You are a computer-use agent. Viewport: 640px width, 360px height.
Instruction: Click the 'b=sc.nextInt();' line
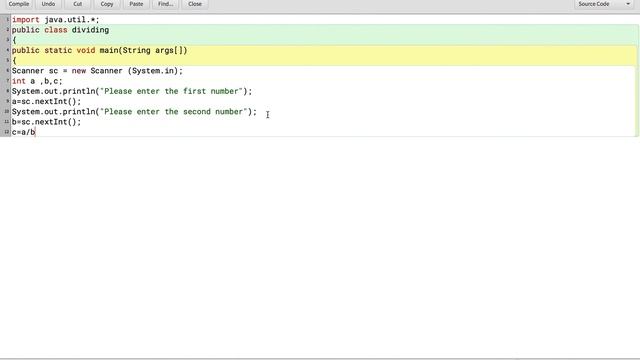(47, 122)
